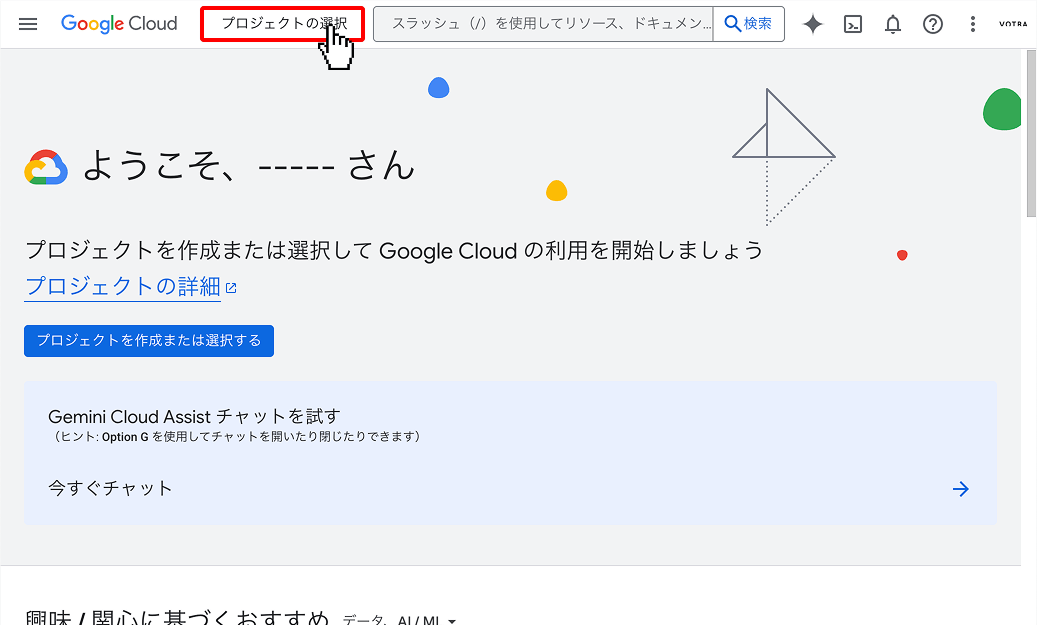Open Gemini sparkle AI assistant icon
The image size is (1037, 625).
(x=813, y=24)
